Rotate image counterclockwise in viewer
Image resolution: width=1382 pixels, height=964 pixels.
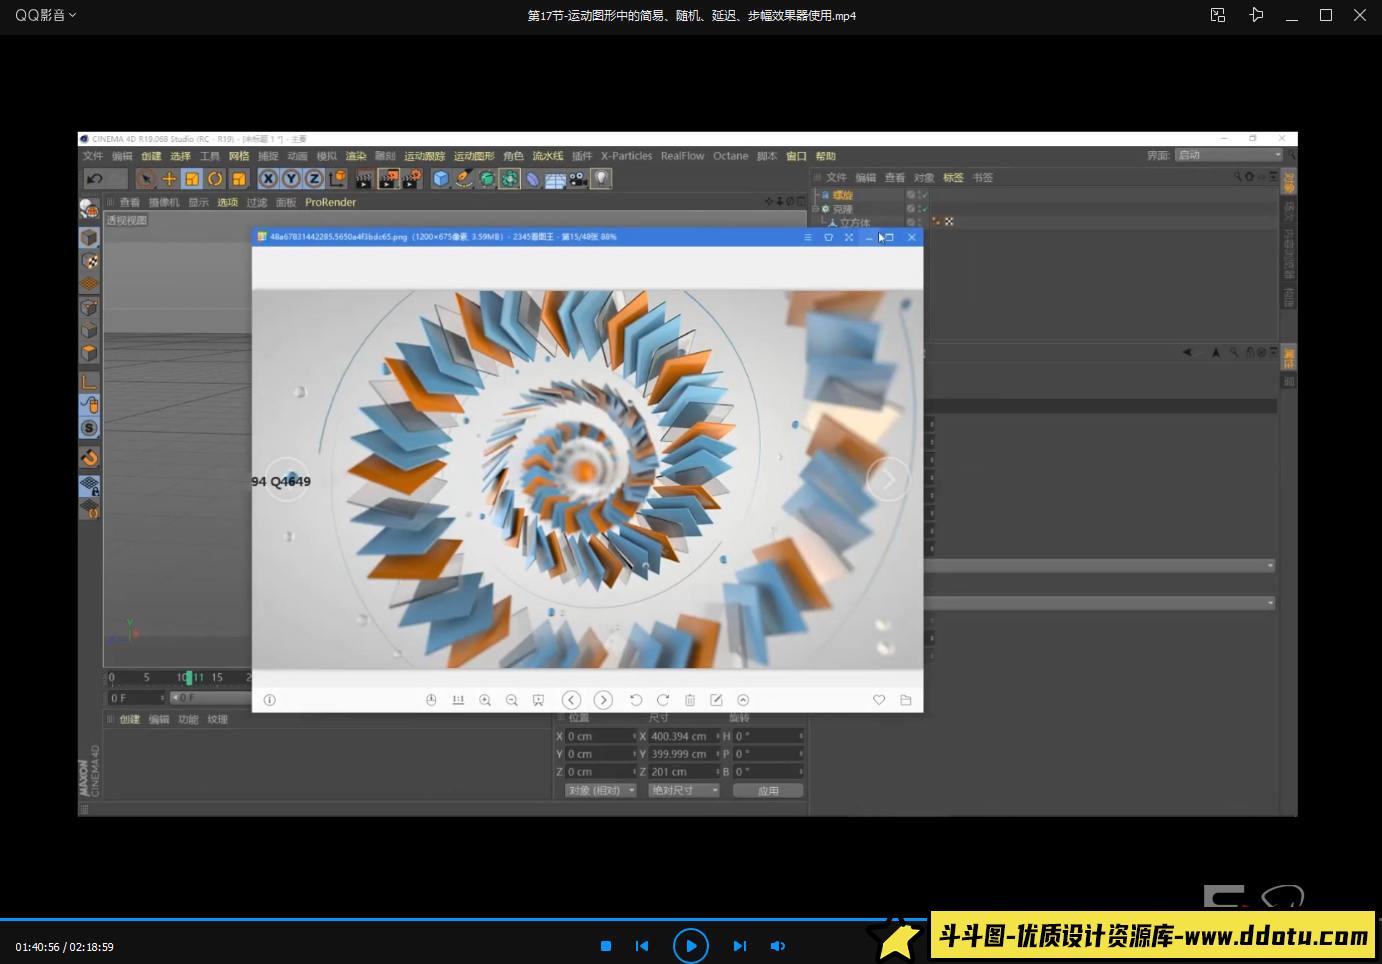[x=635, y=700]
